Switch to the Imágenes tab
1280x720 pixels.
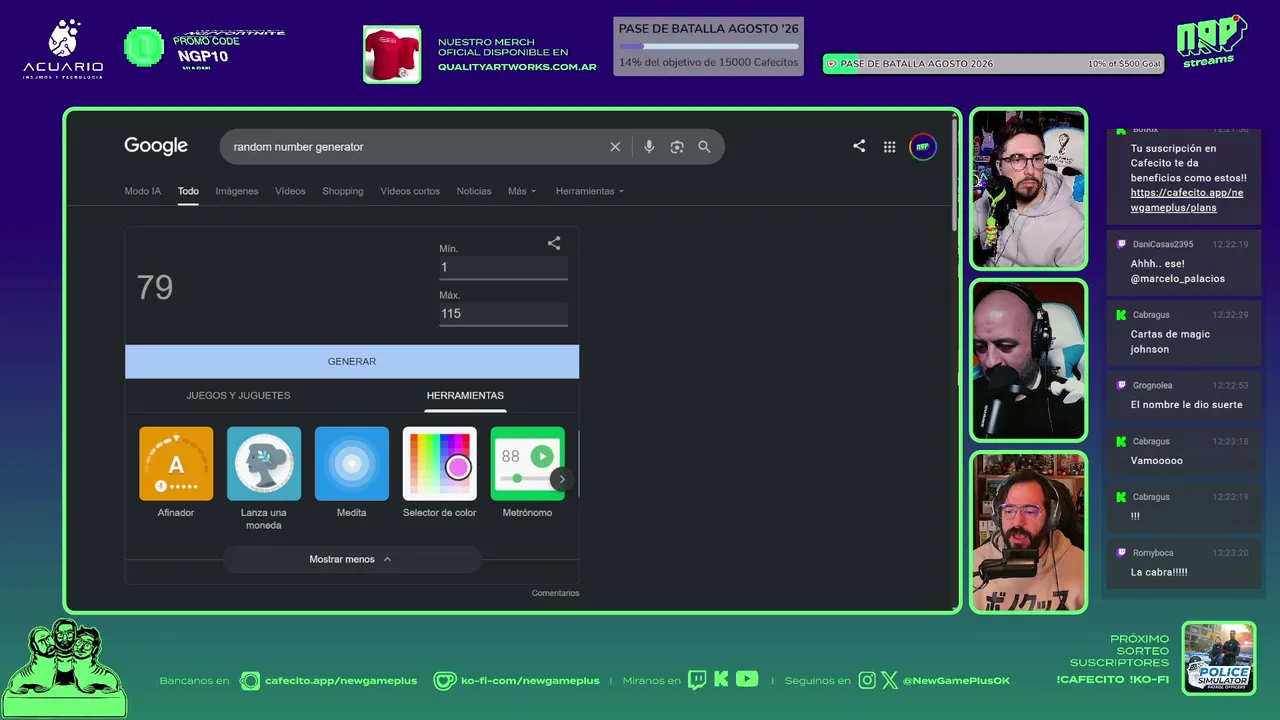[x=237, y=191]
